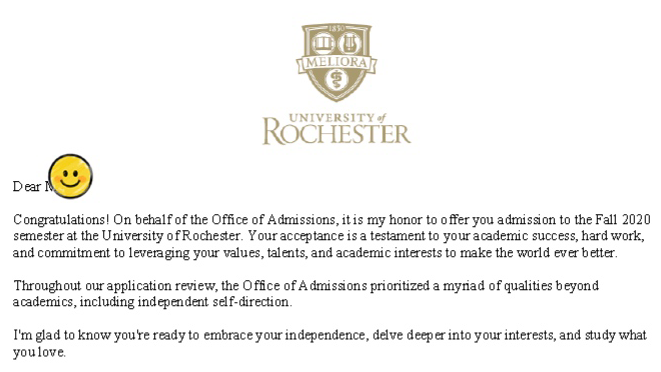Click the 'UNIVERSITY of' text in logo
This screenshot has height=372, width=661.
(338, 117)
